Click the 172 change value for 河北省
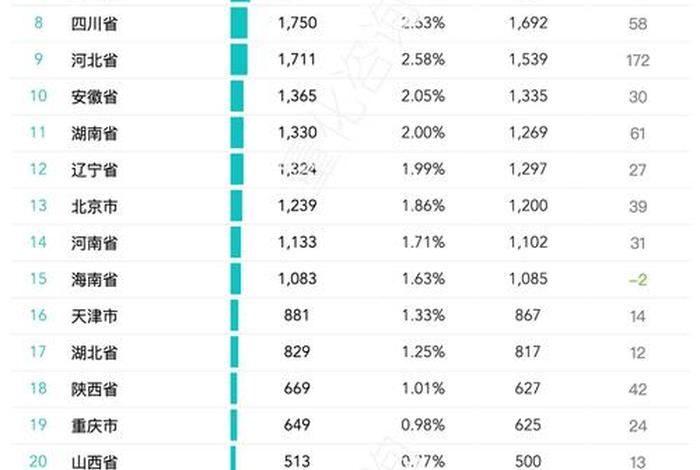This screenshot has height=470, width=700. (637, 60)
